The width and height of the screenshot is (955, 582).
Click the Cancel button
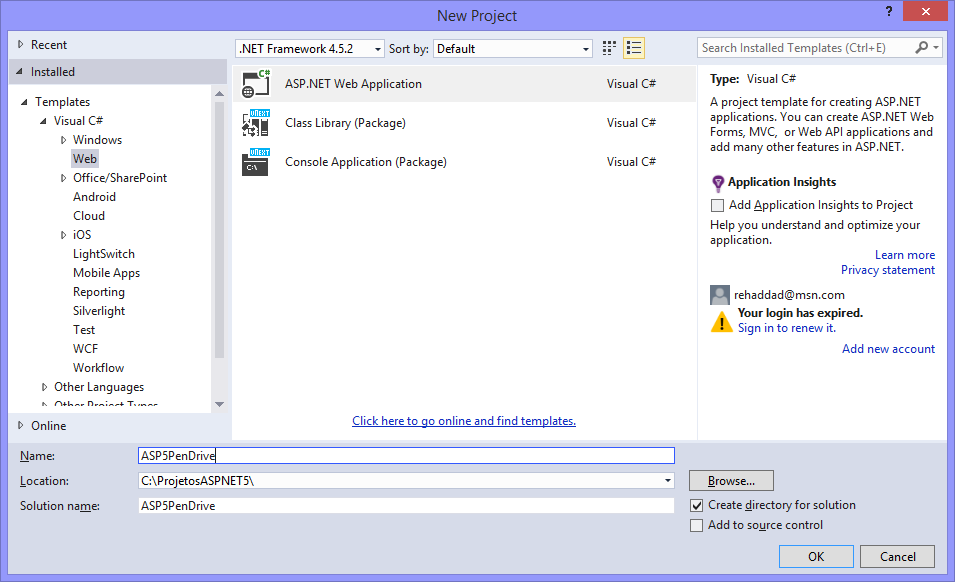pyautogui.click(x=897, y=556)
